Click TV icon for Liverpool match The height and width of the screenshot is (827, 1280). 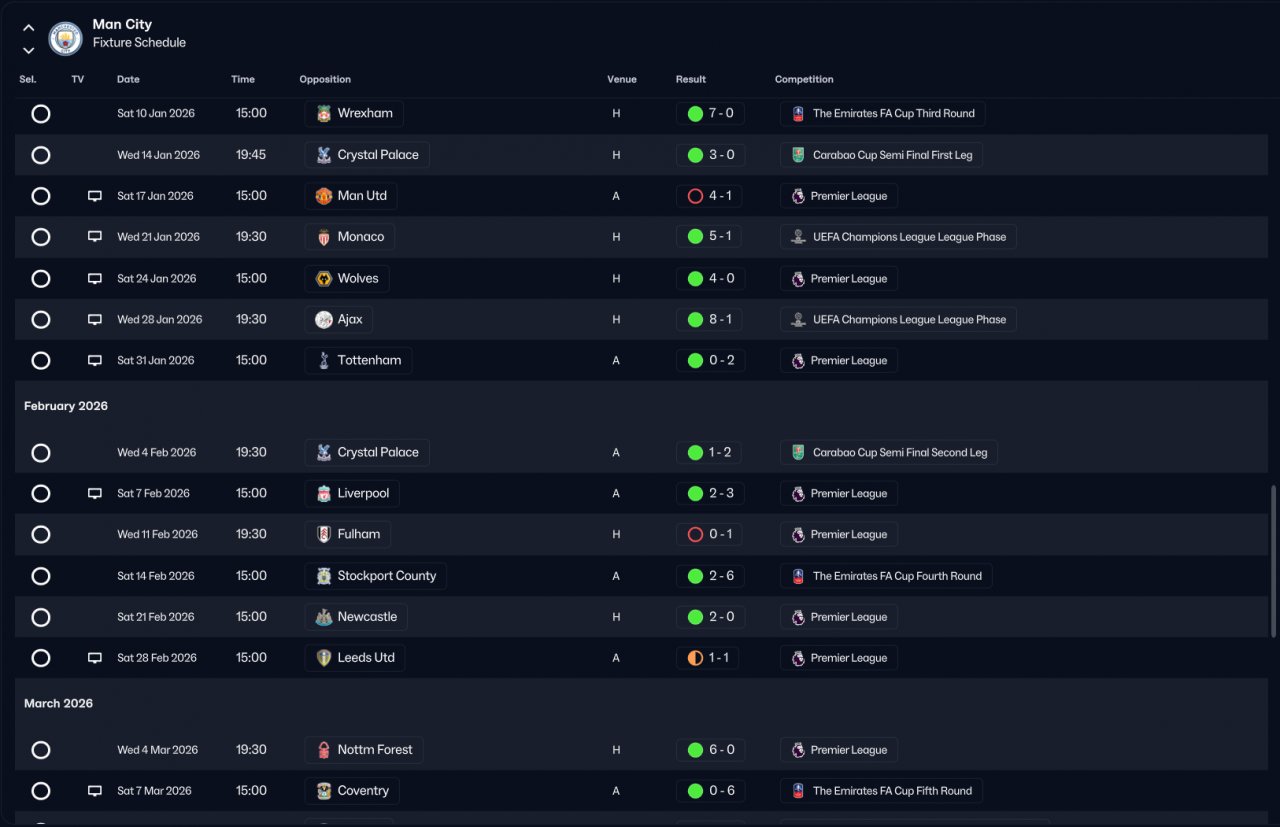click(x=95, y=494)
